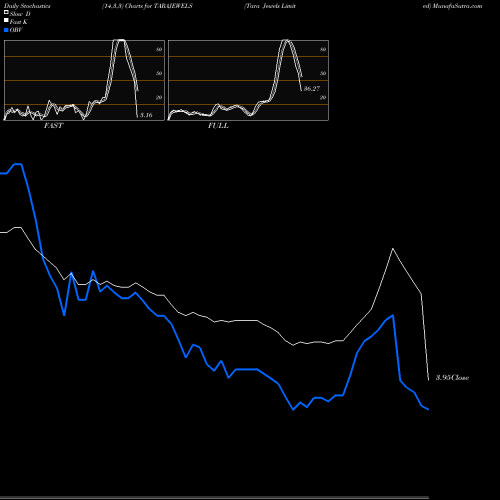500x500 pixels.
Task: Click the Fast K legend swatch
Action: click(x=6, y=20)
